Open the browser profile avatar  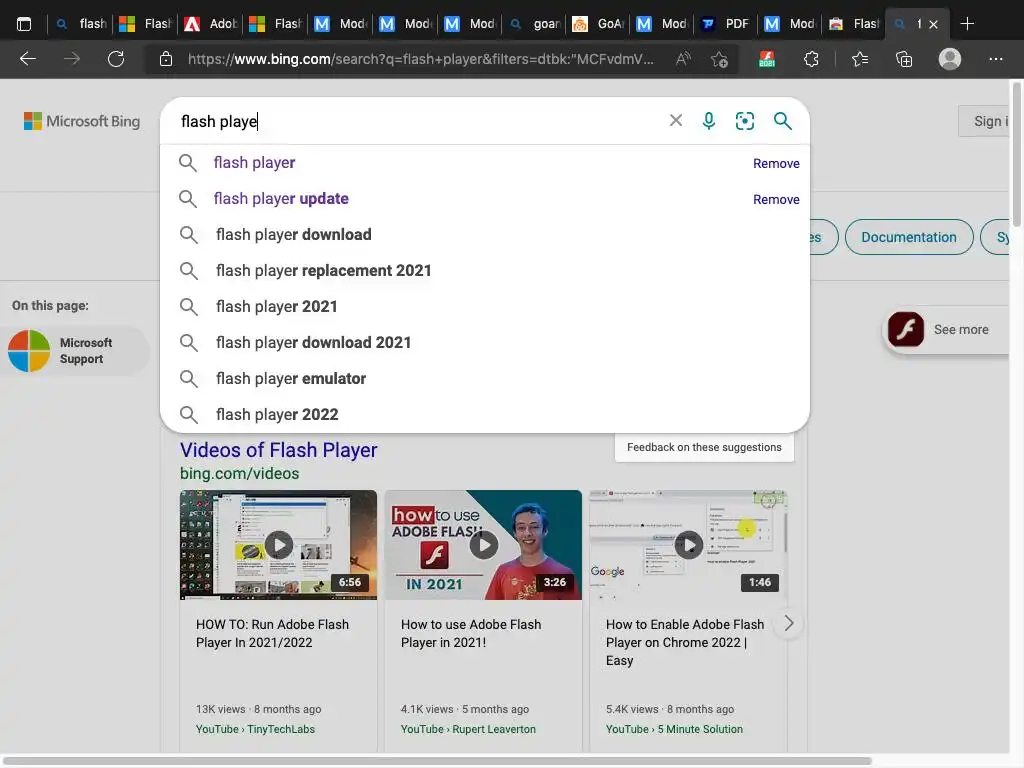[950, 59]
